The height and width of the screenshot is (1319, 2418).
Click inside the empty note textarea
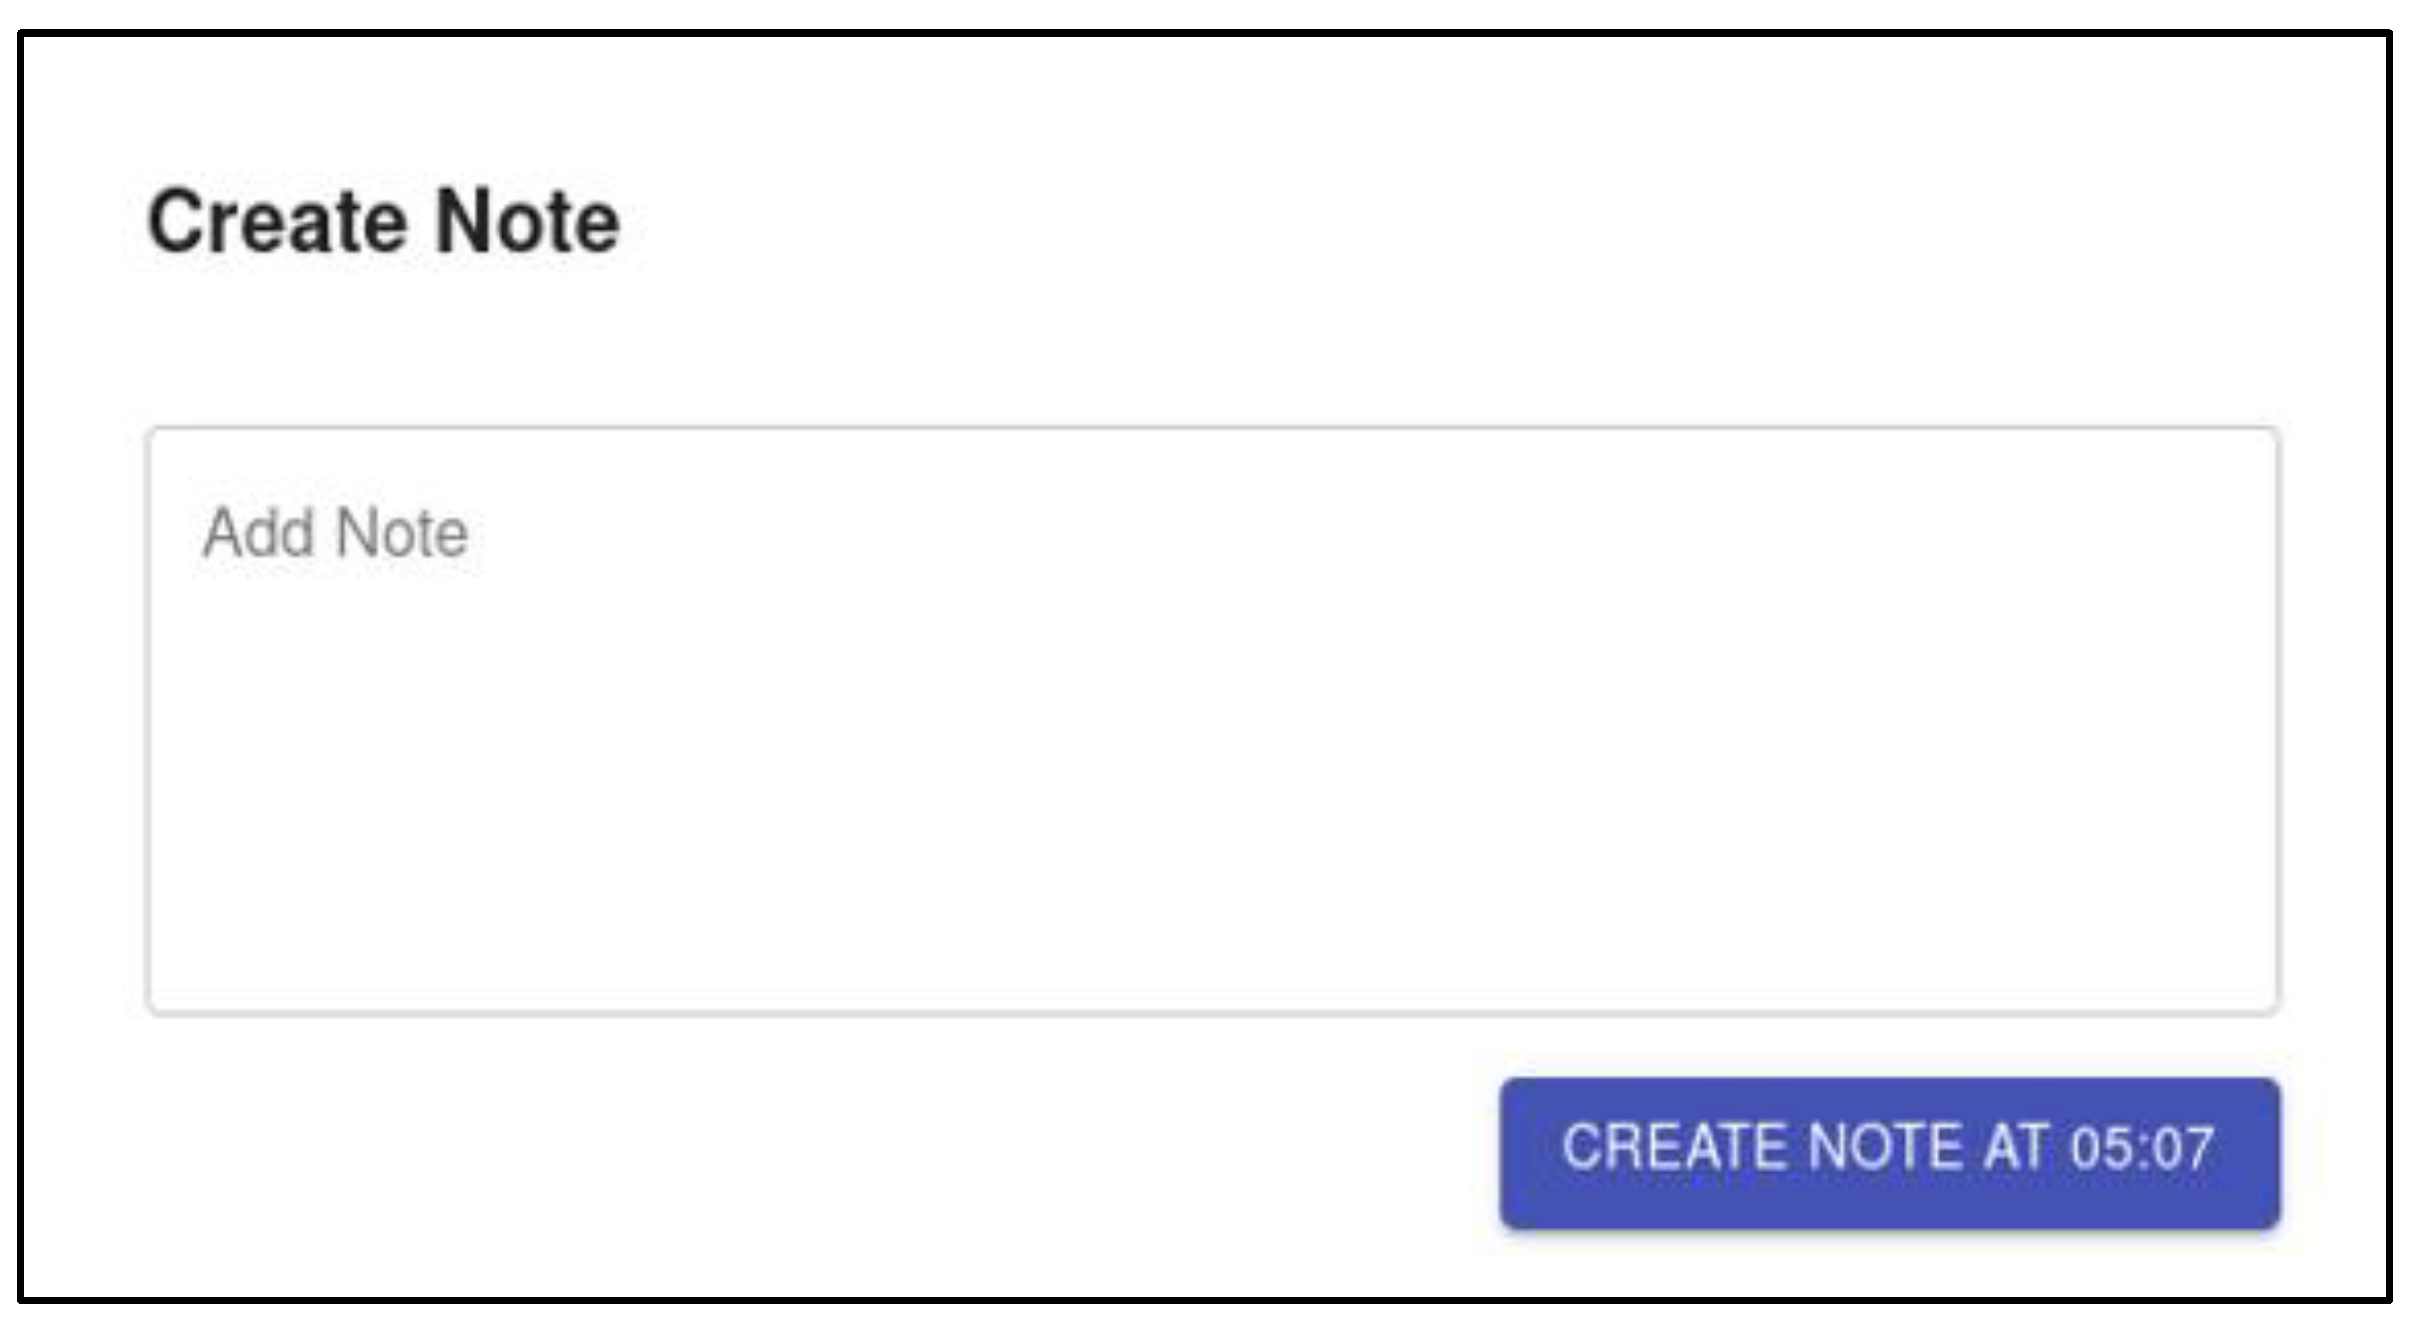coord(1213,721)
